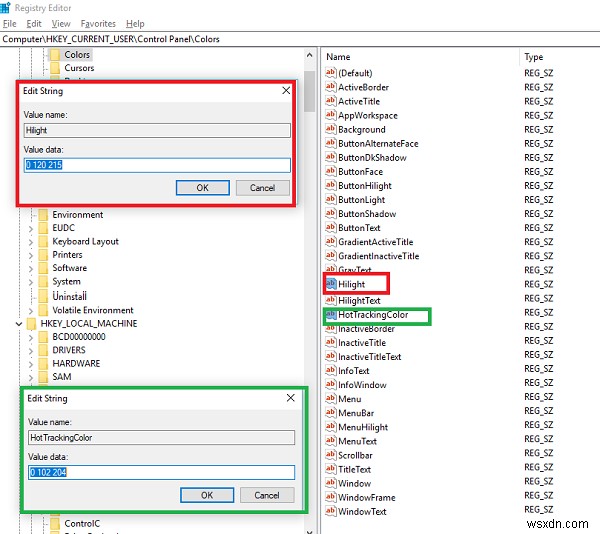Viewport: 600px width, 534px height.
Task: Expand the Volatile Environment tree node
Action: coord(31,310)
